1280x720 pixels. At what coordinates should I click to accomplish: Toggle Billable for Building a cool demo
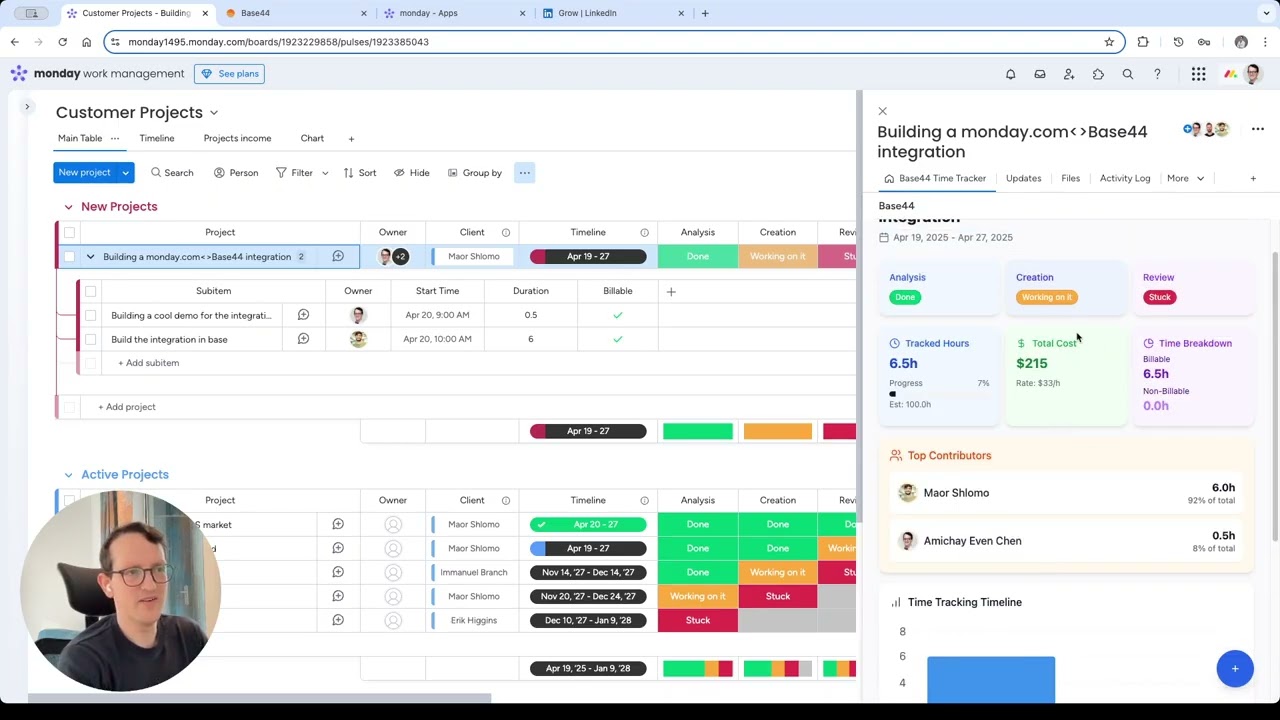pos(618,315)
